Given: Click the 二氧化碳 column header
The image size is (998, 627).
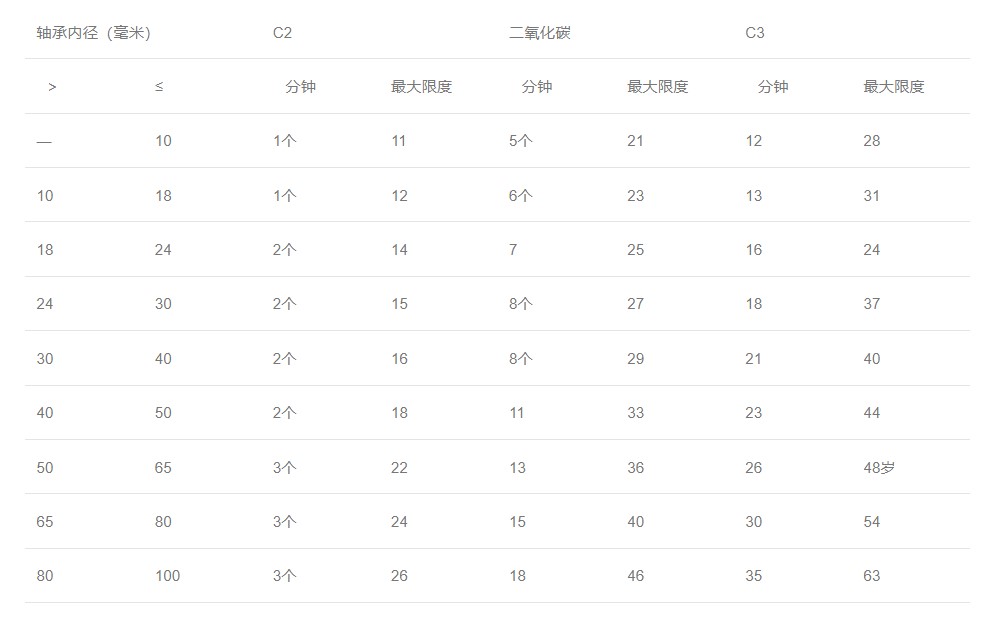Looking at the screenshot, I should pos(539,33).
